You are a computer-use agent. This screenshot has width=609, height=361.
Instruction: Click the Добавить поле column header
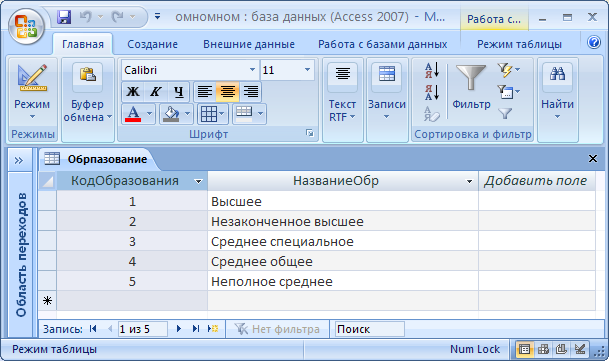coord(536,181)
